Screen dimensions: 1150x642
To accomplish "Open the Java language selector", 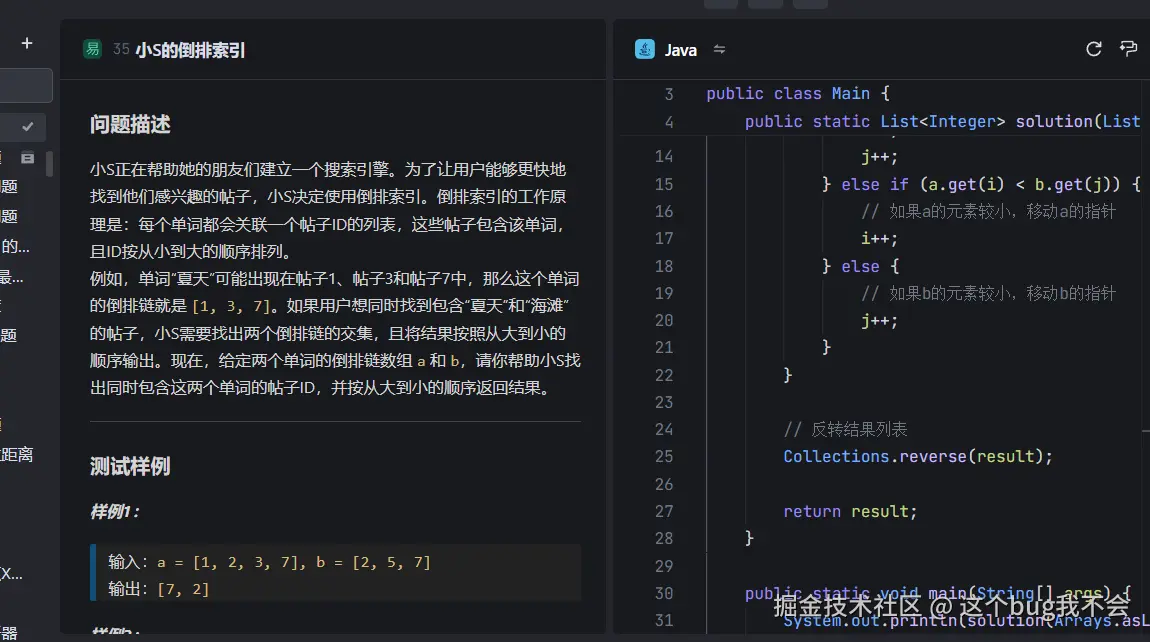I will click(680, 48).
